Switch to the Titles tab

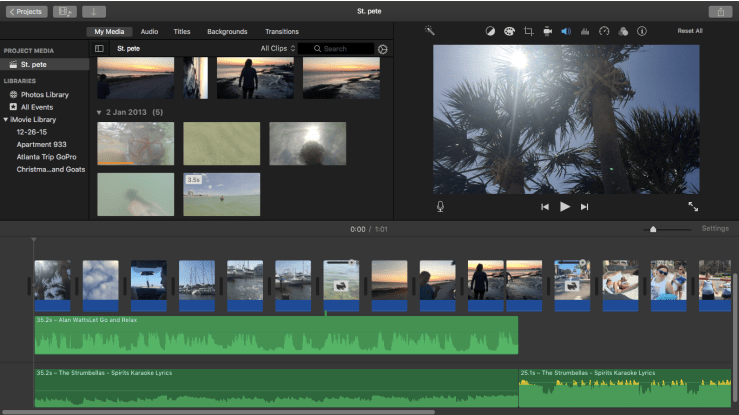[182, 31]
